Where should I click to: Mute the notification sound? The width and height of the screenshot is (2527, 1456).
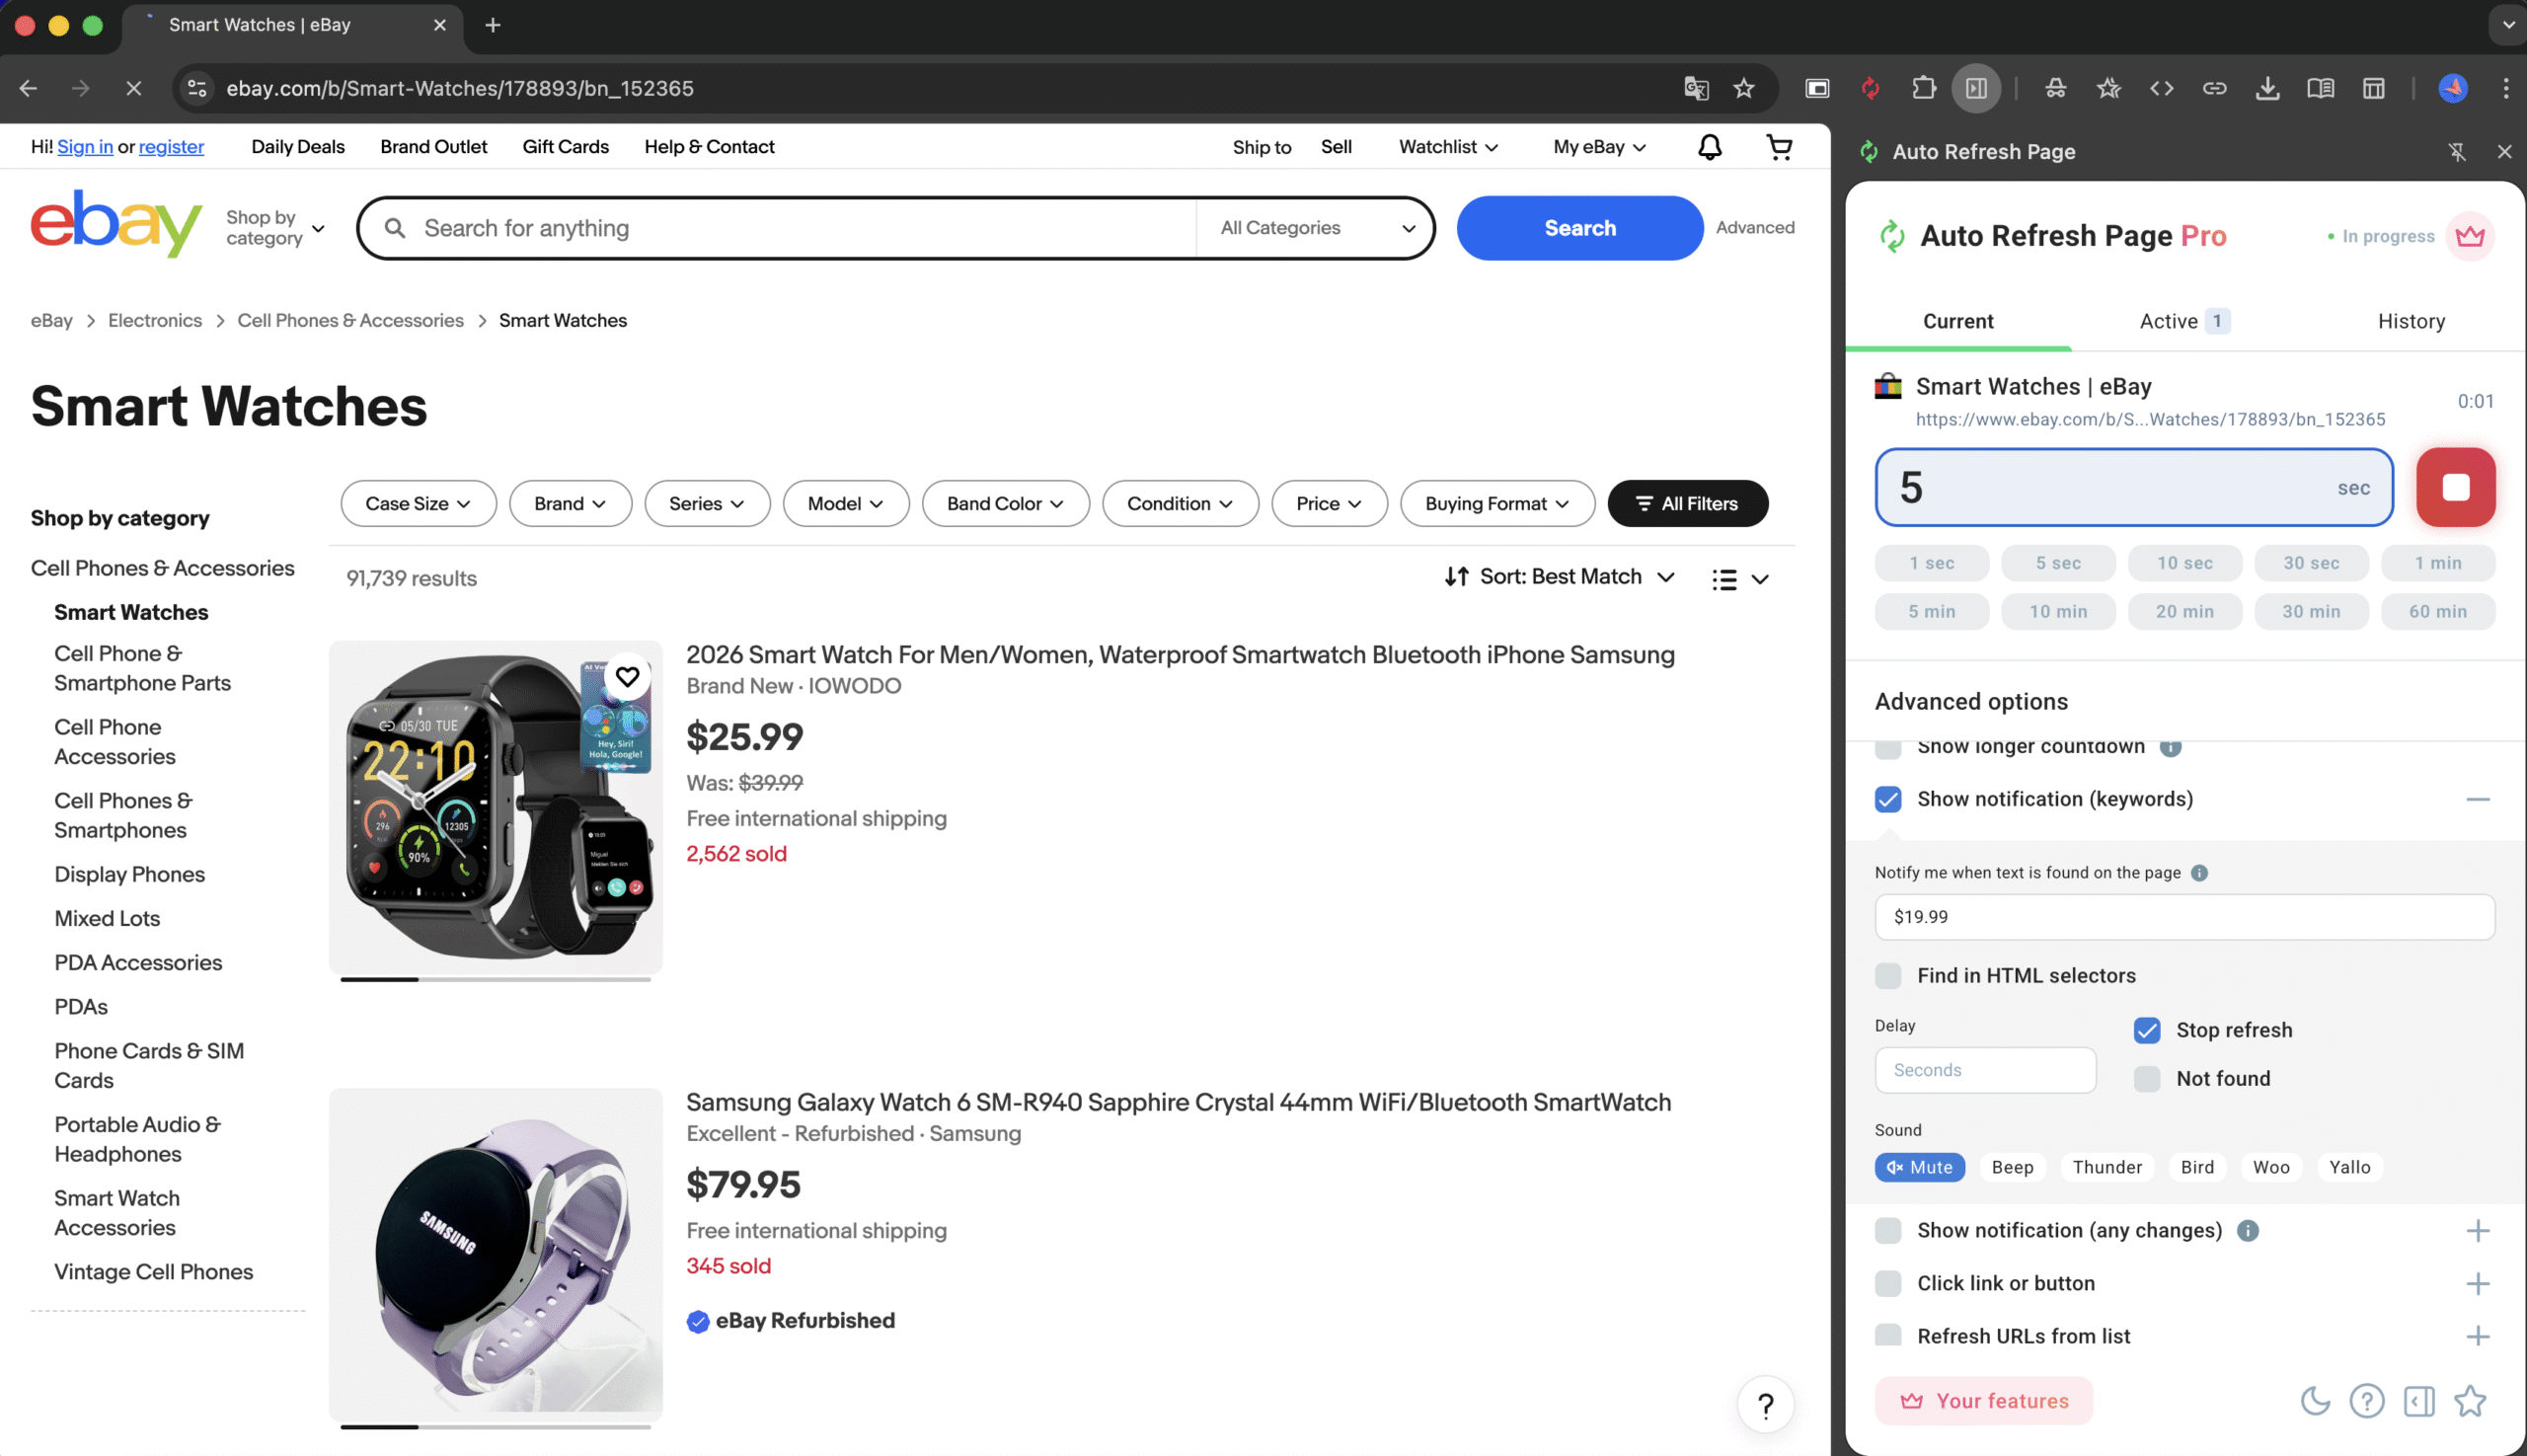click(1919, 1167)
